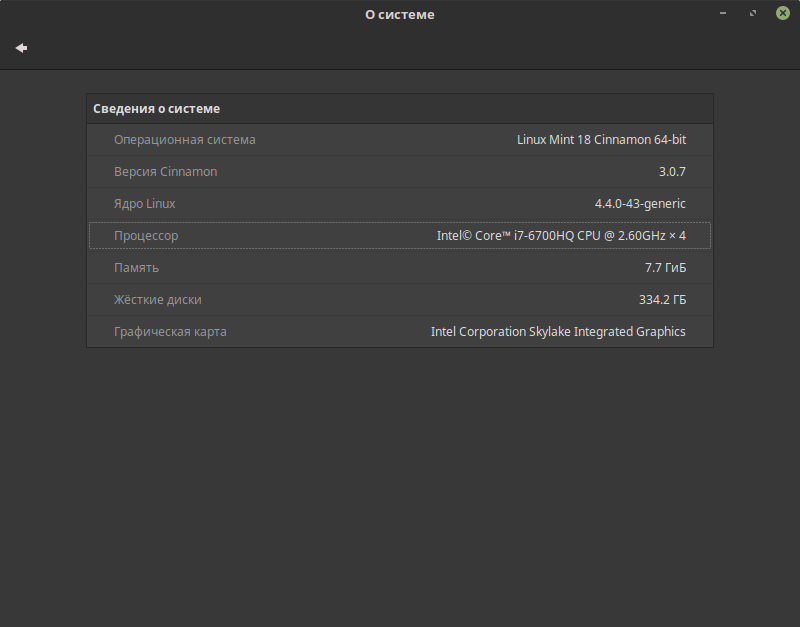The image size is (800, 627).
Task: Select the Версия Cinnamon label
Action: [166, 172]
